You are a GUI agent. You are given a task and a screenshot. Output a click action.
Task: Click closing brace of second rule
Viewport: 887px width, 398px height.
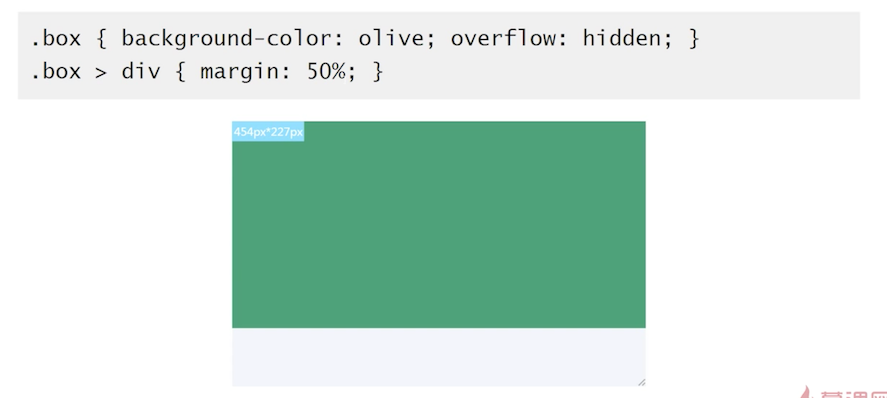click(378, 72)
